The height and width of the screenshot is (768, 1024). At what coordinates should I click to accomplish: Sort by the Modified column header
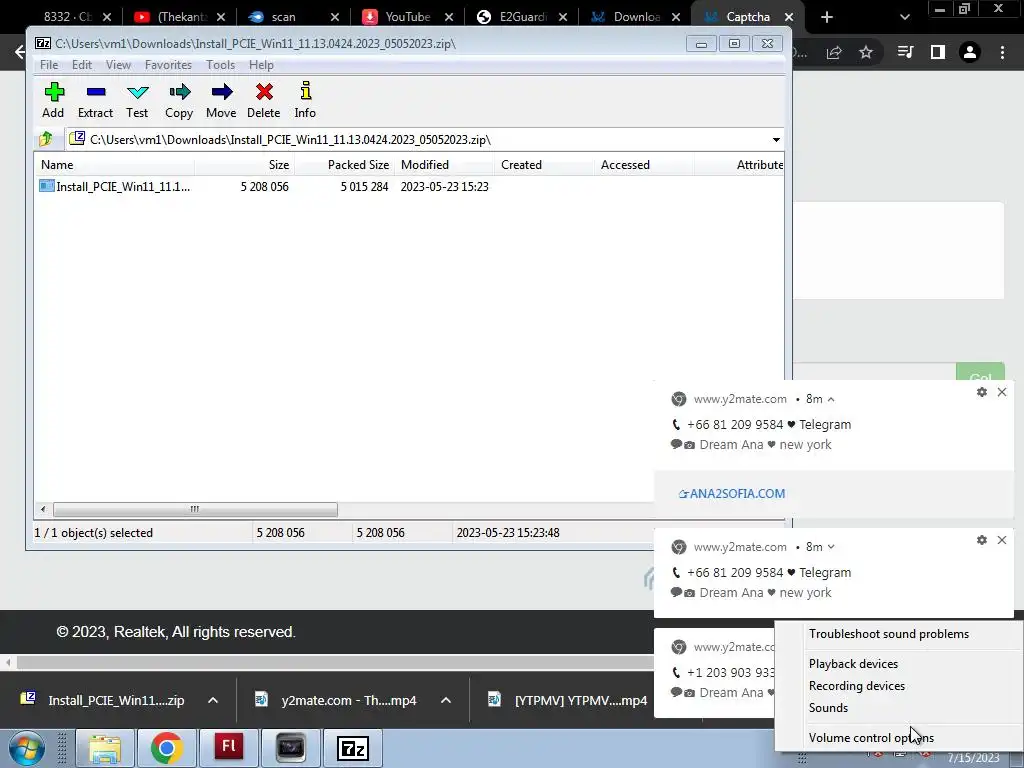pos(444,165)
